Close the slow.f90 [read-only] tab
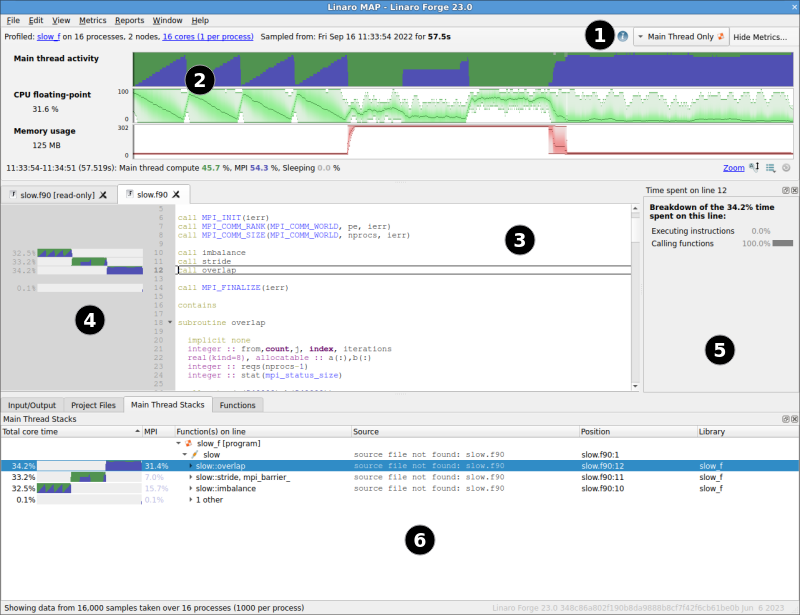The image size is (800, 615). click(x=103, y=195)
